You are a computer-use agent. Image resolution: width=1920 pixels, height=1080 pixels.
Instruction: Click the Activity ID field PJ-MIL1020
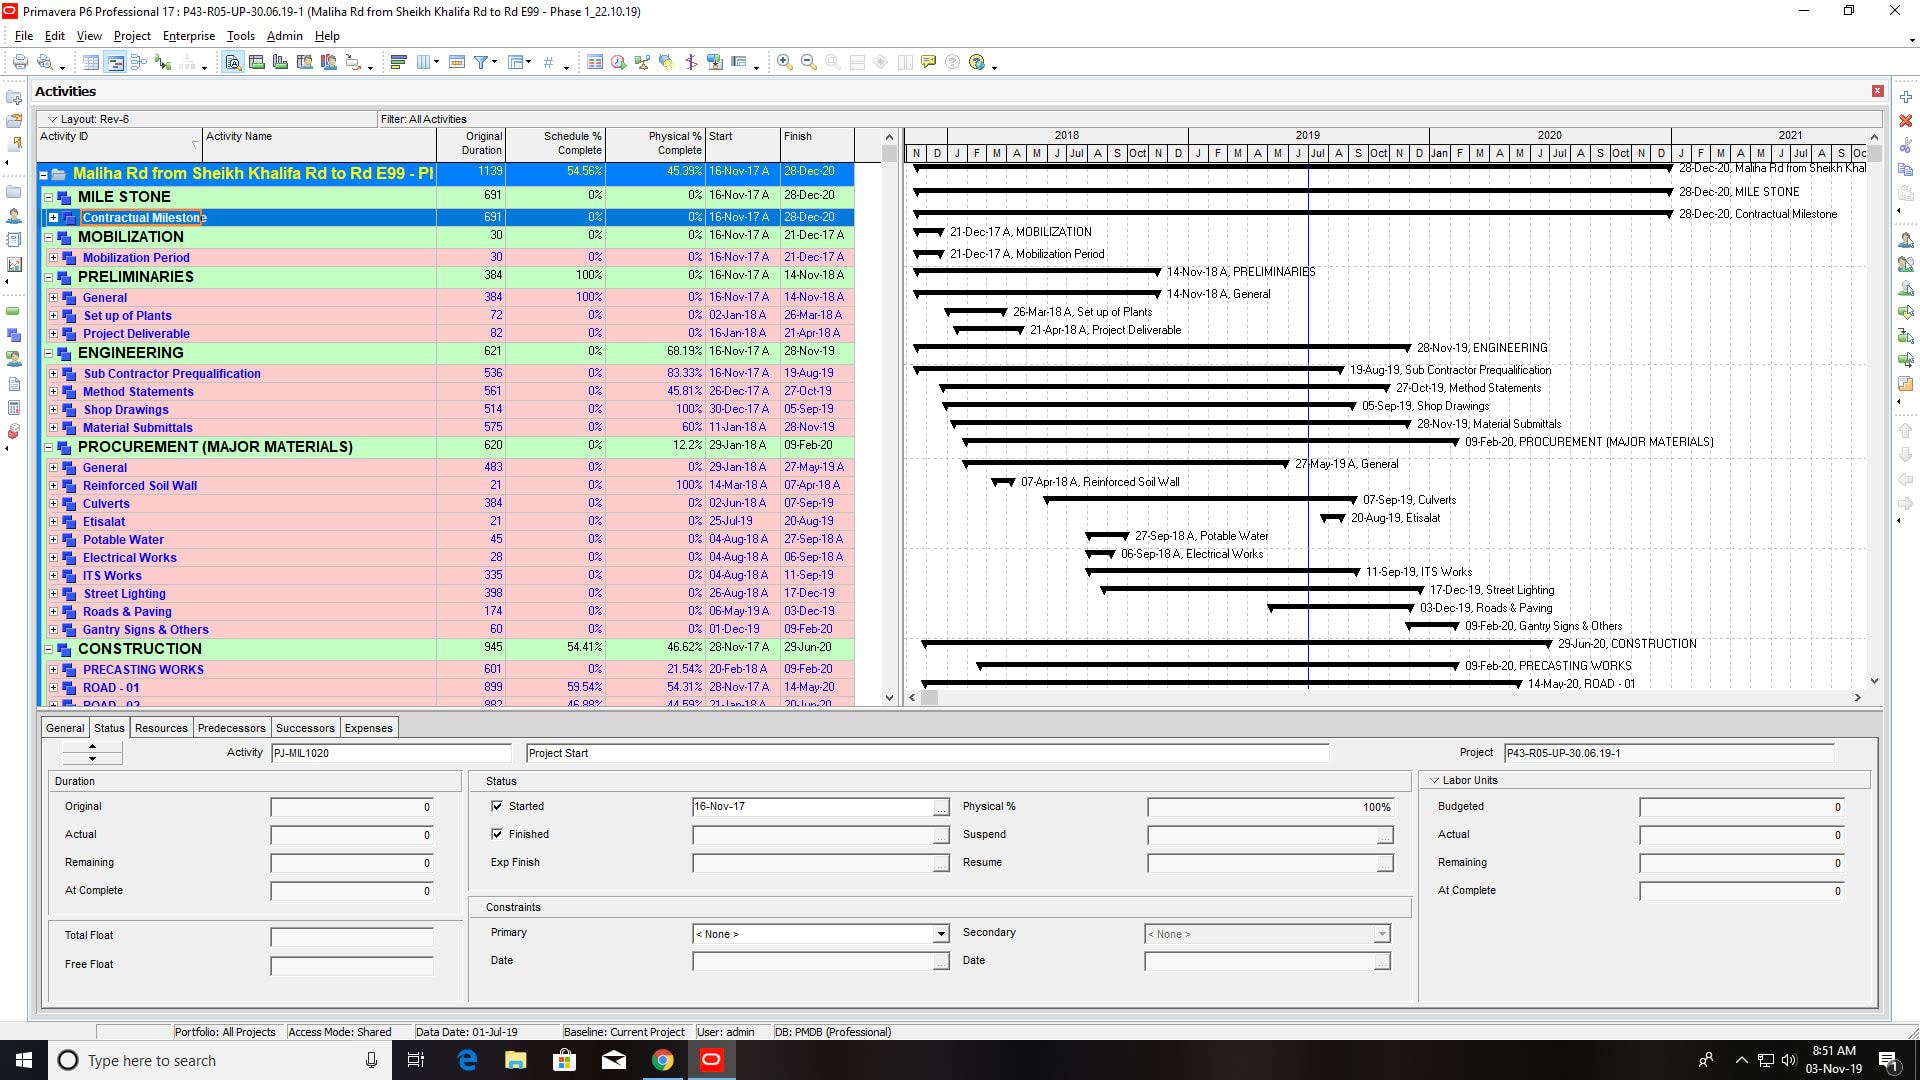[391, 753]
